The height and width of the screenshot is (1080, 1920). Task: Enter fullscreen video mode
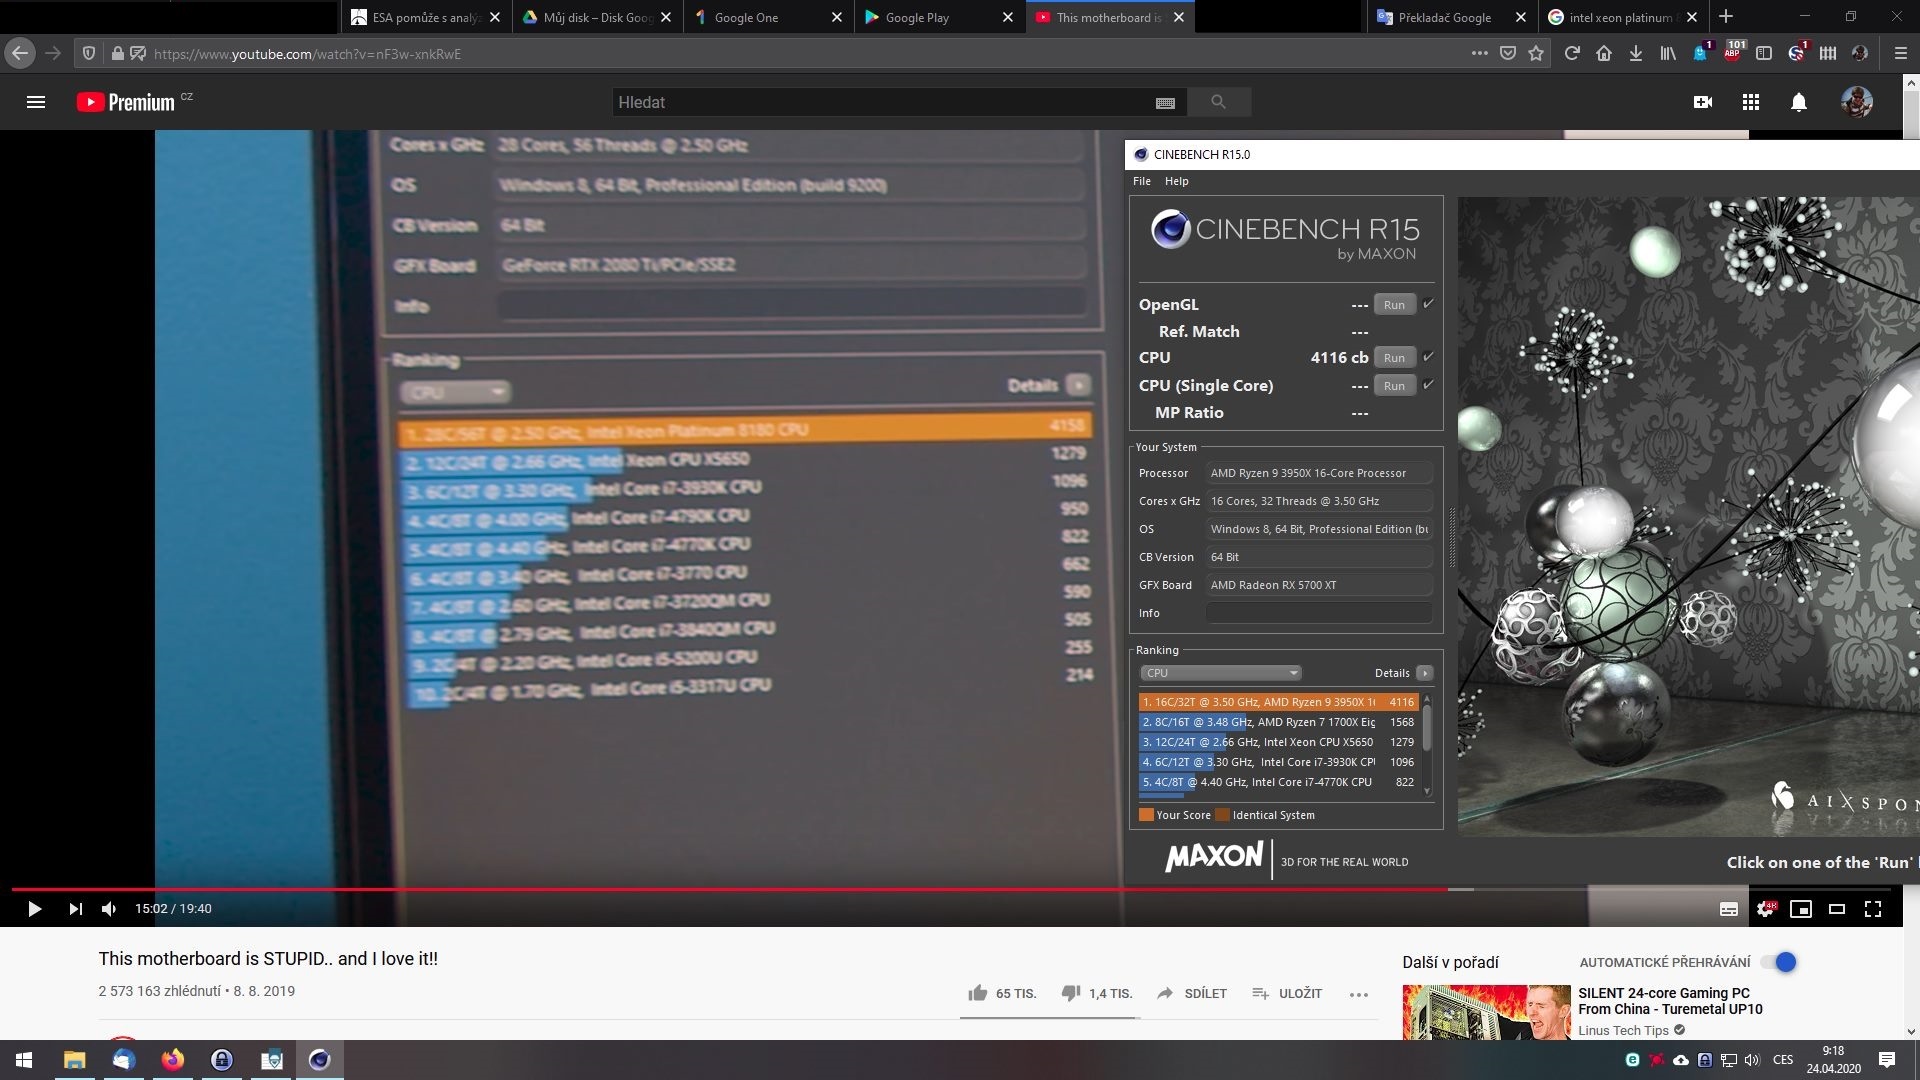(x=1873, y=909)
